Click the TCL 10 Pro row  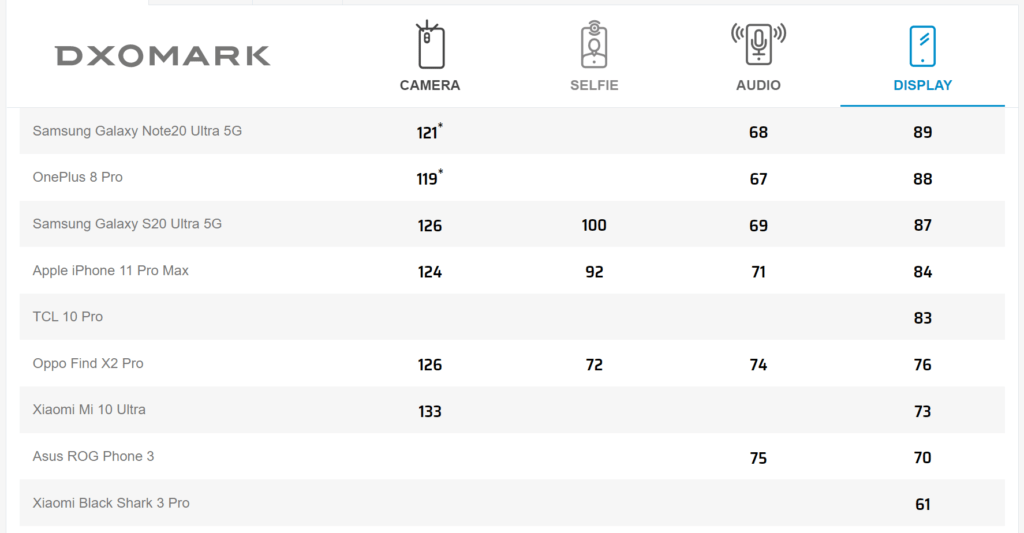(x=68, y=317)
